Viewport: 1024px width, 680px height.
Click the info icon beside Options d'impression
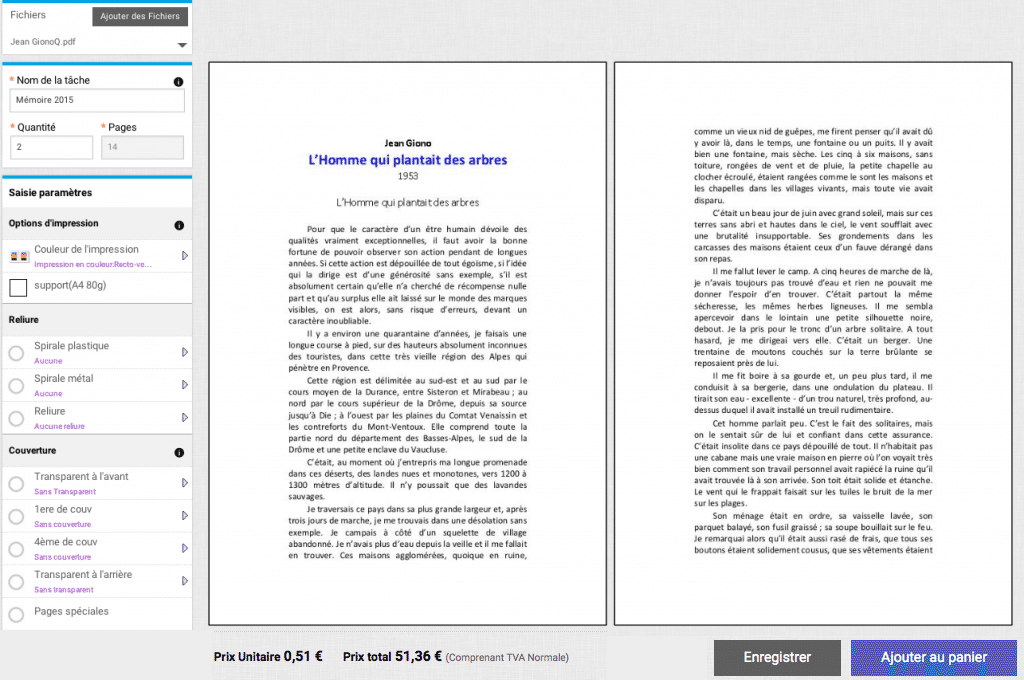[x=179, y=225]
